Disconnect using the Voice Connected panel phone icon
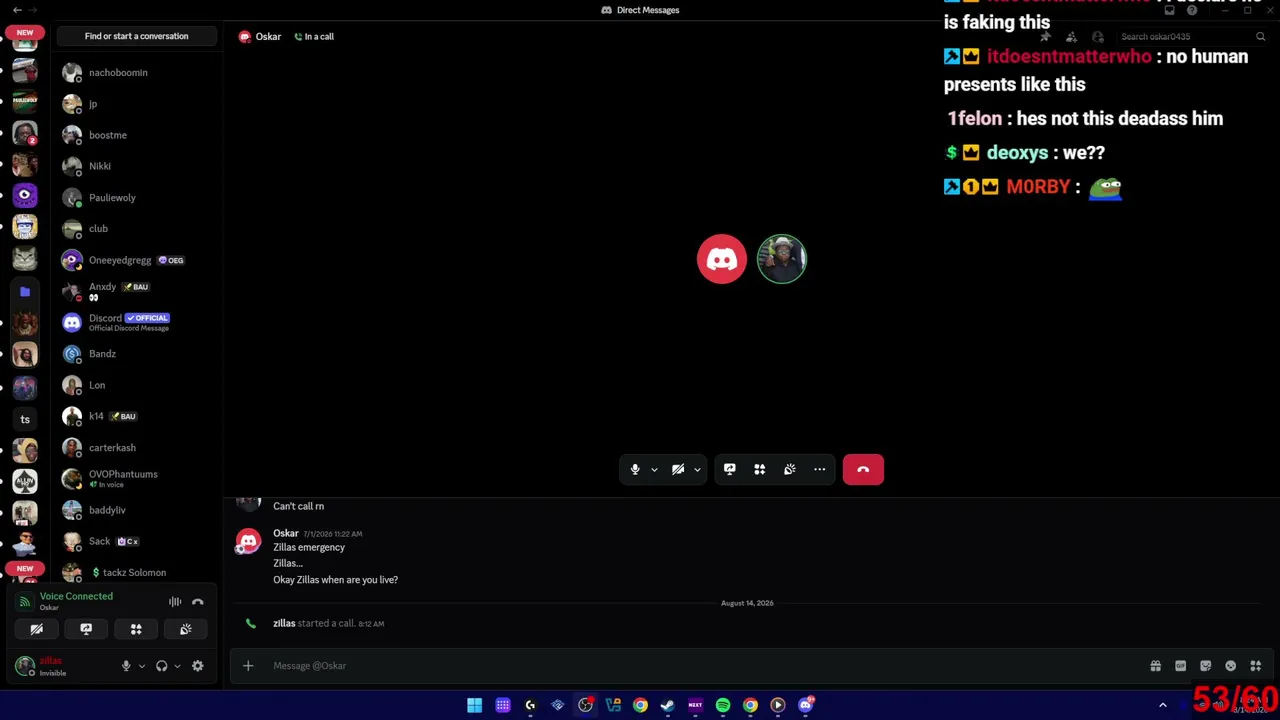The height and width of the screenshot is (720, 1280). [x=198, y=602]
